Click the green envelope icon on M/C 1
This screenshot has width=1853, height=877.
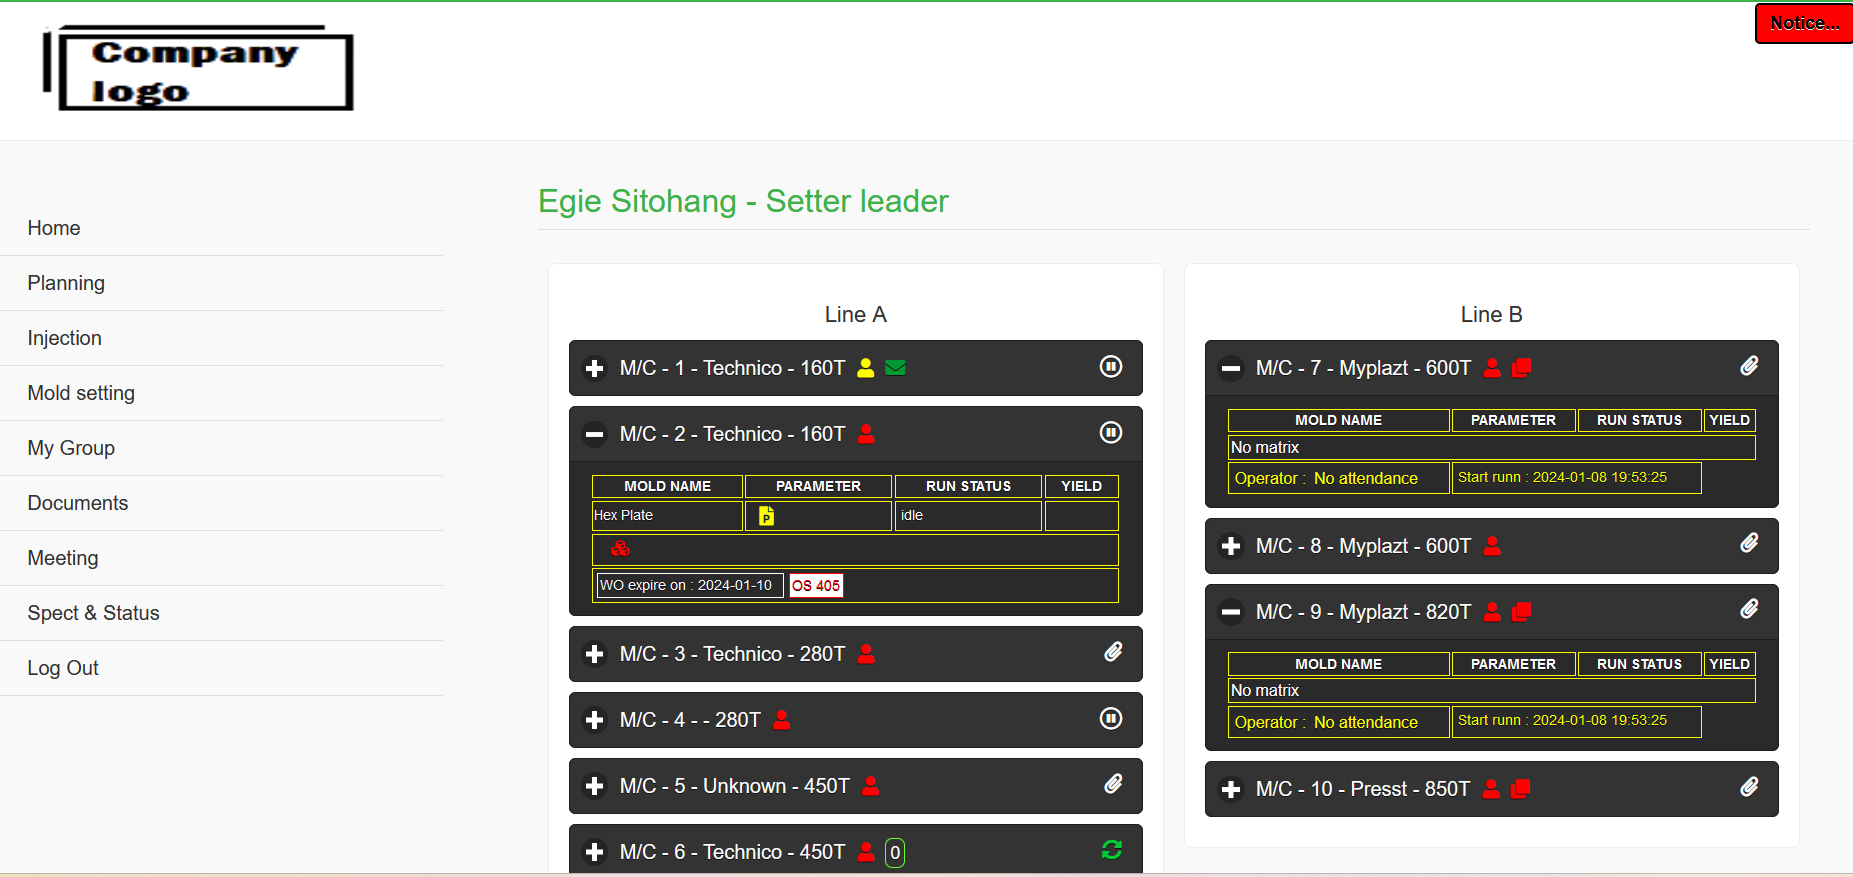click(x=895, y=368)
